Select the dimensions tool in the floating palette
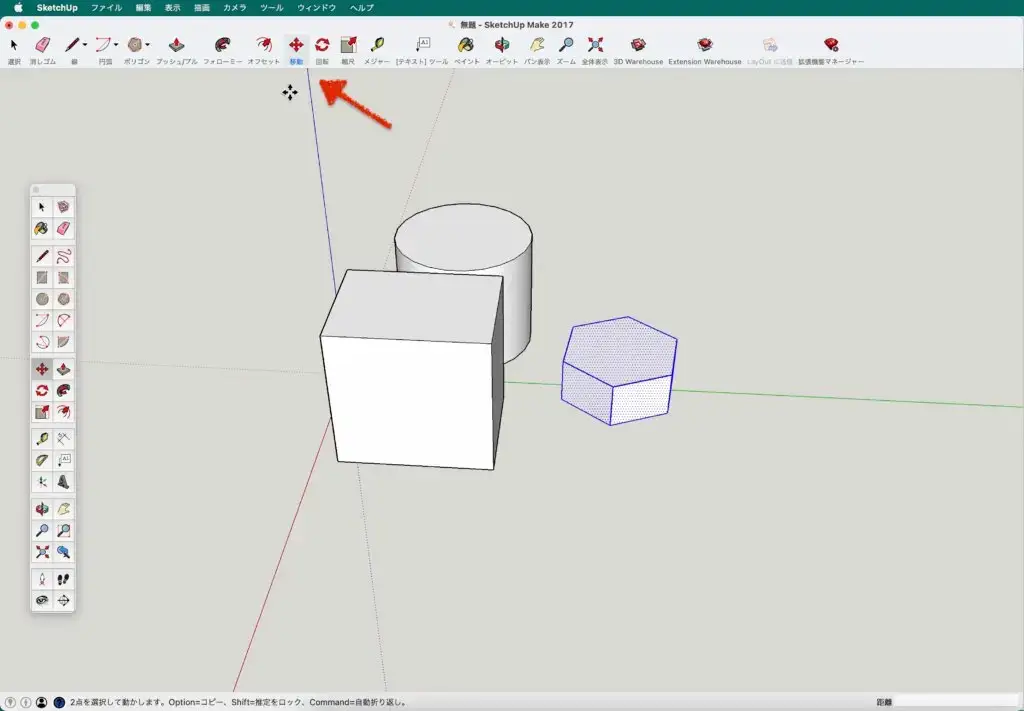This screenshot has height=711, width=1024. coord(63,439)
